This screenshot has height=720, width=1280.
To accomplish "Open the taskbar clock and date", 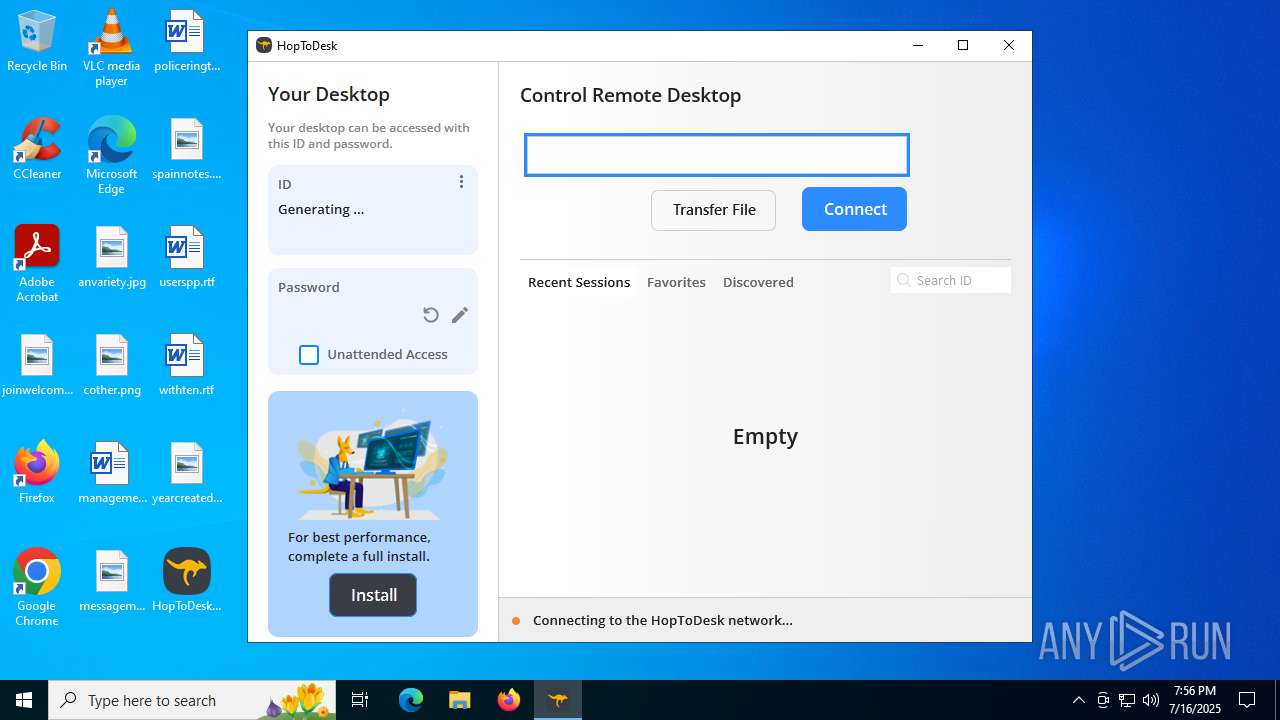I will [1196, 700].
